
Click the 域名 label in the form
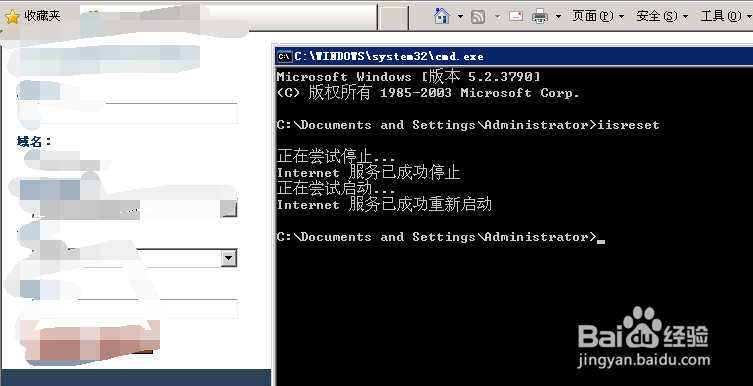34,142
